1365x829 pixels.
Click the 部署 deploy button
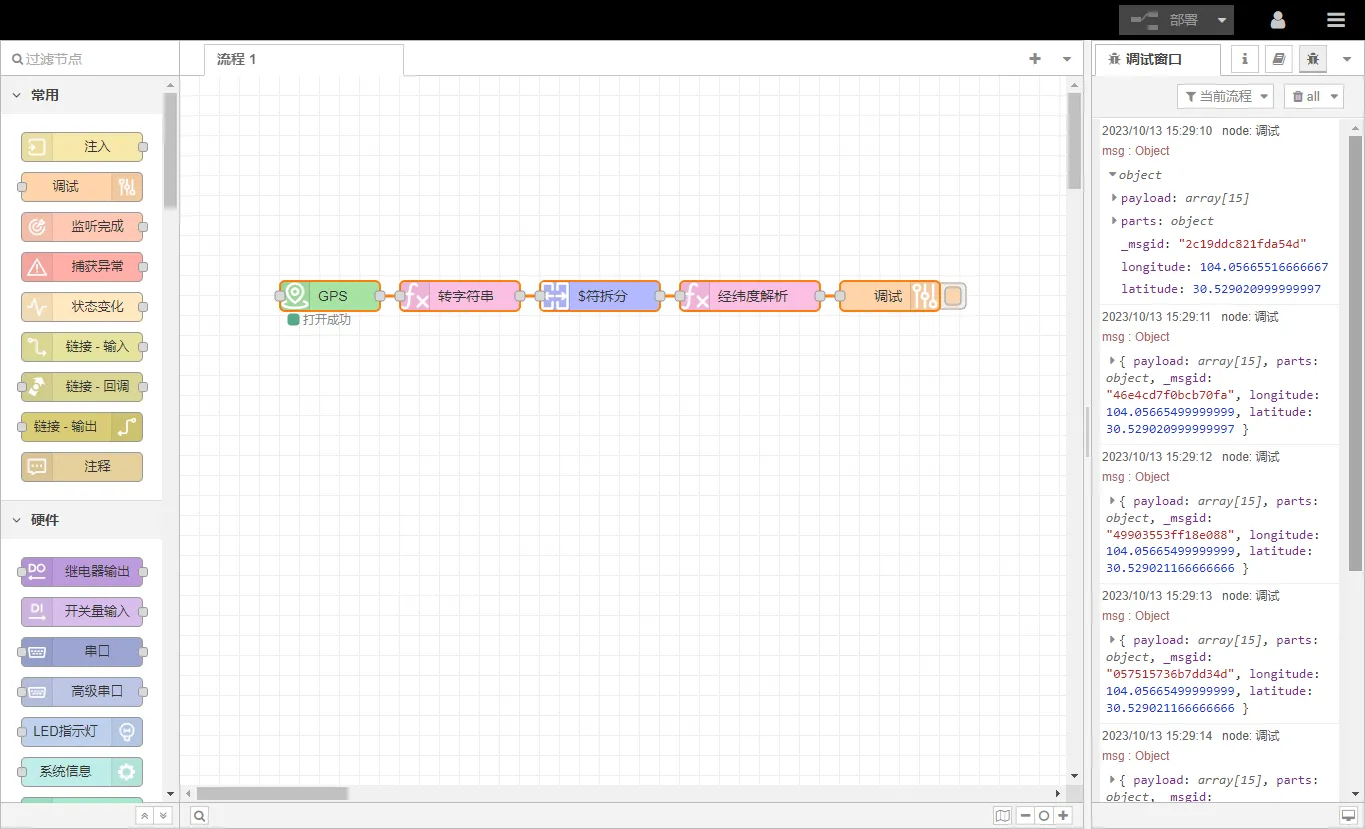(x=1165, y=20)
